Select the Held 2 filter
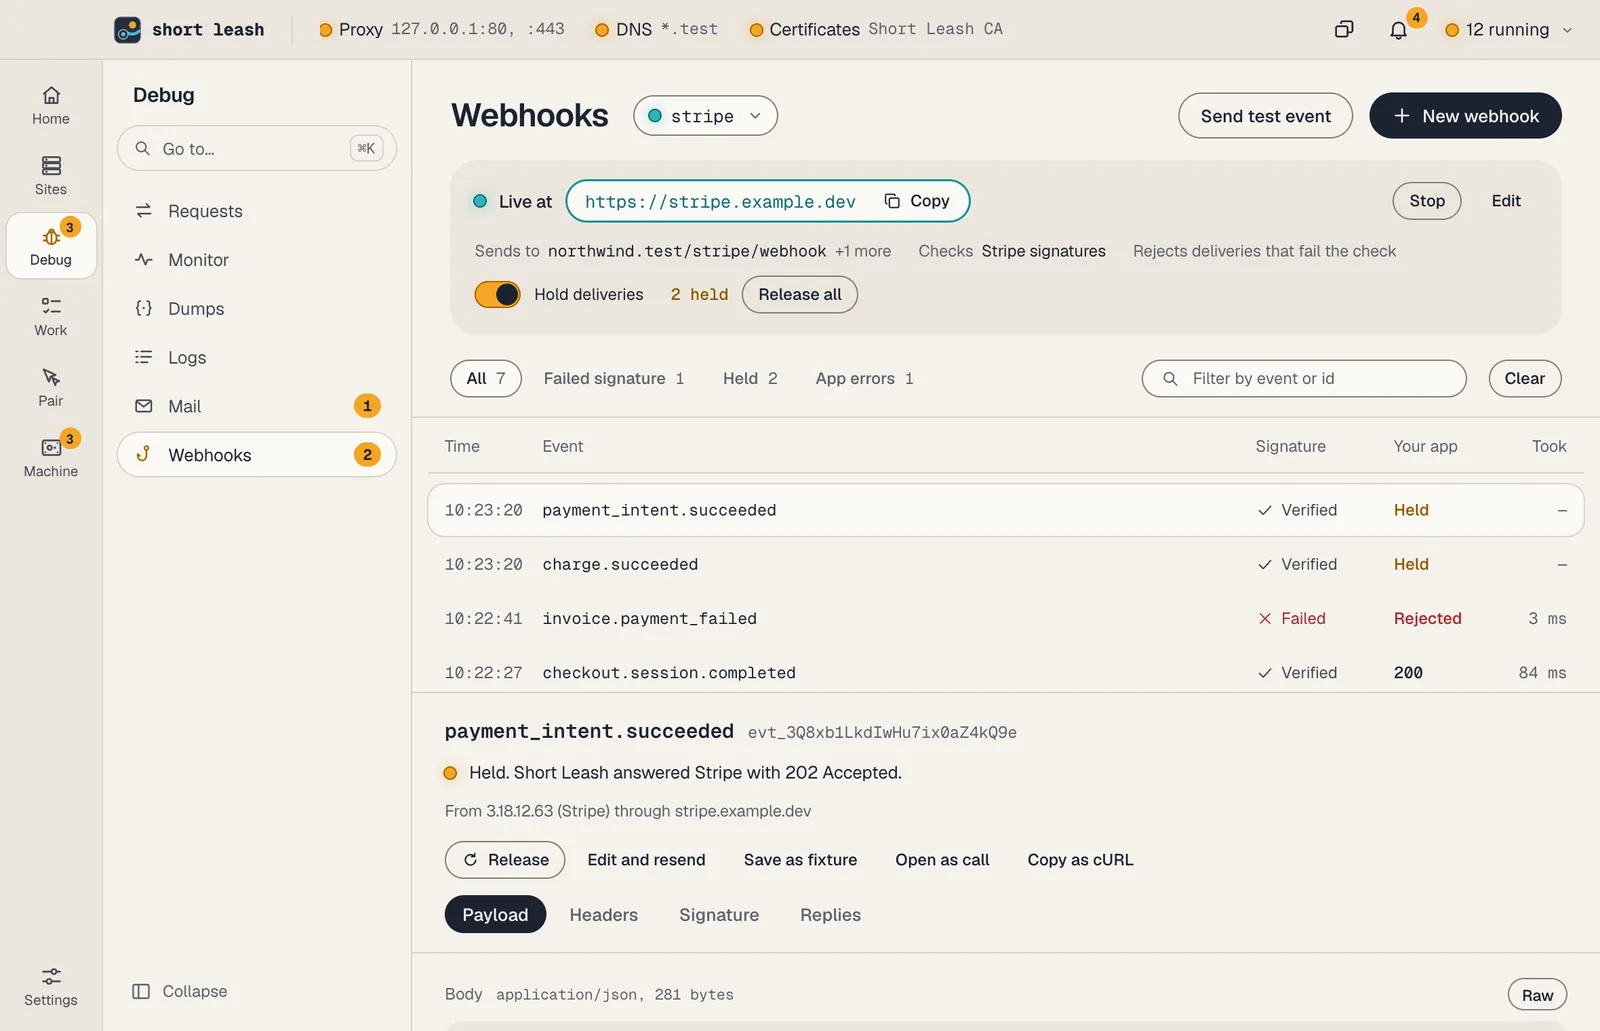 coord(750,378)
